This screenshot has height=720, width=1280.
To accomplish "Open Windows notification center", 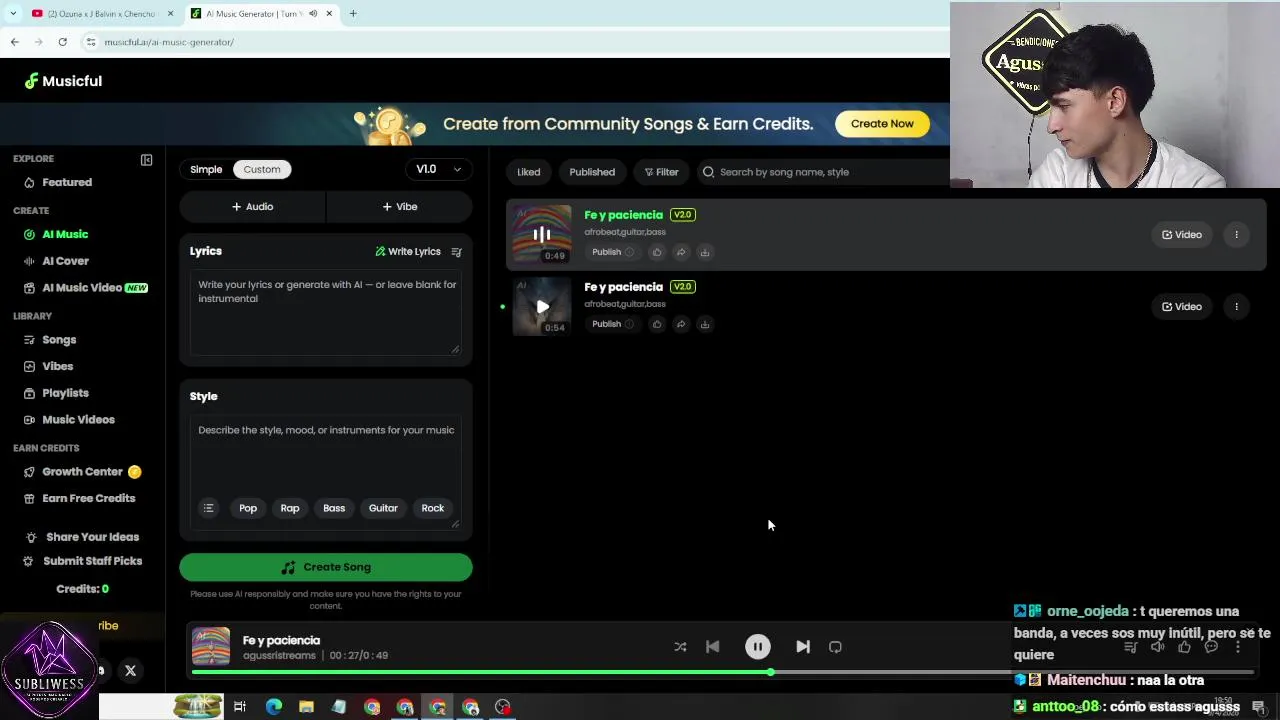I will 1259,707.
